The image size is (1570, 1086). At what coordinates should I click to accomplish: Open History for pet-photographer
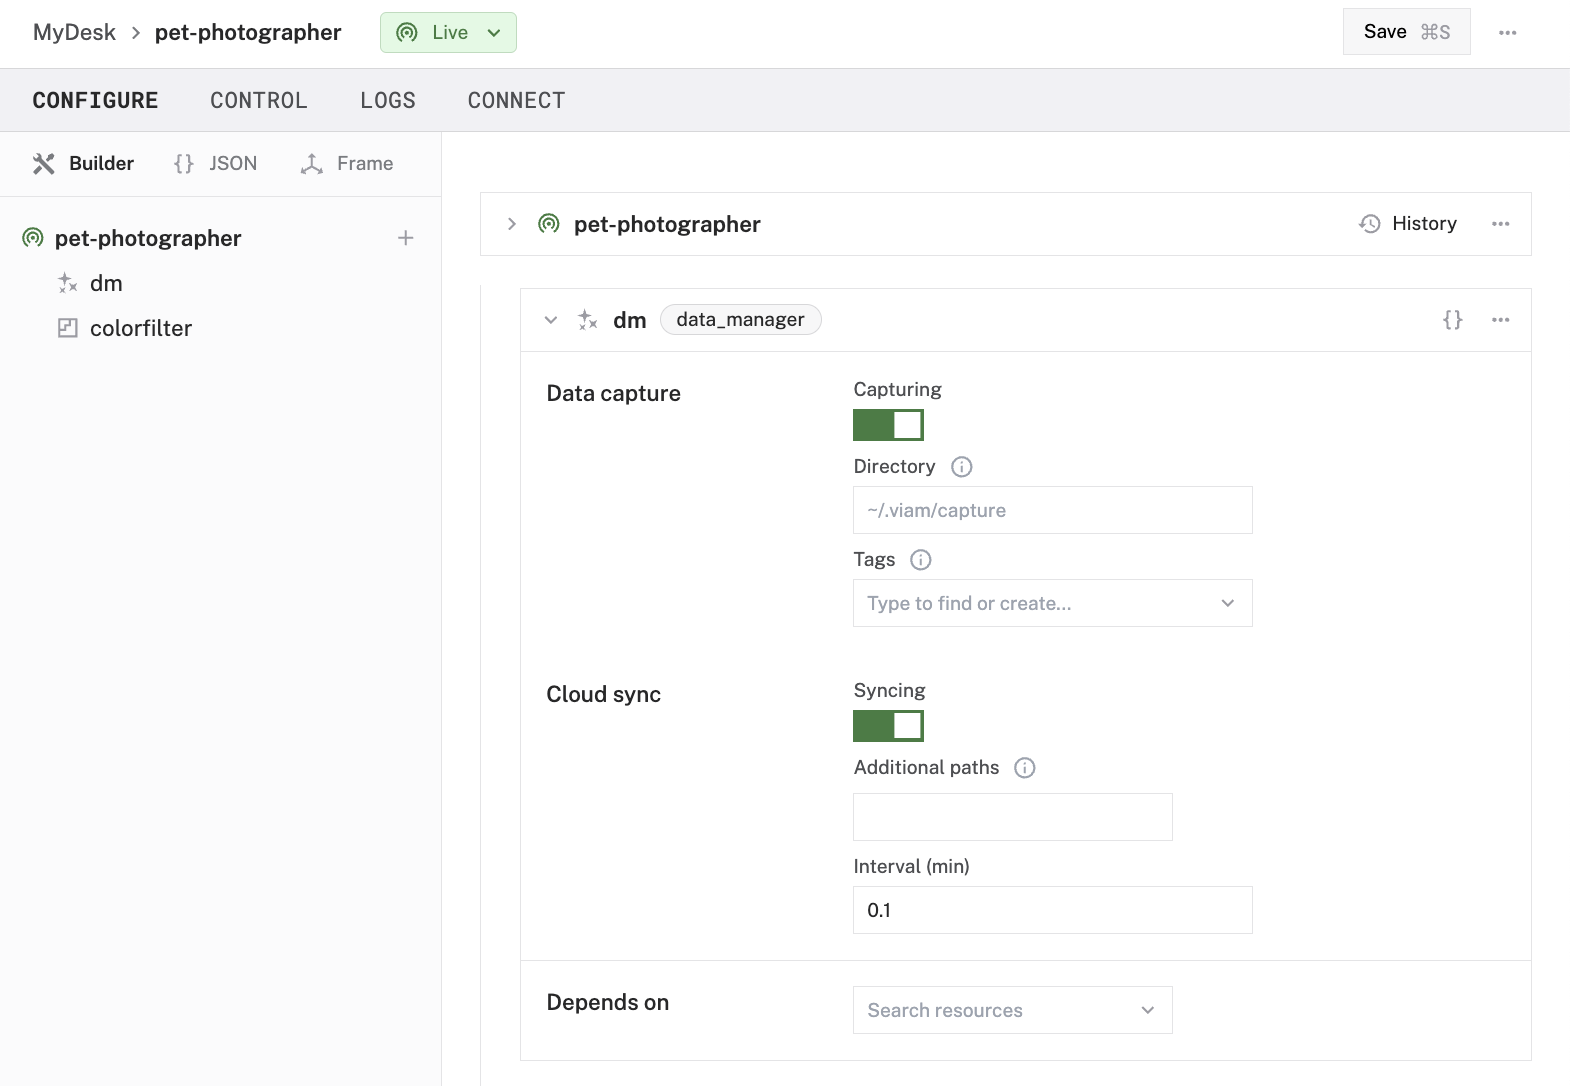pyautogui.click(x=1408, y=224)
